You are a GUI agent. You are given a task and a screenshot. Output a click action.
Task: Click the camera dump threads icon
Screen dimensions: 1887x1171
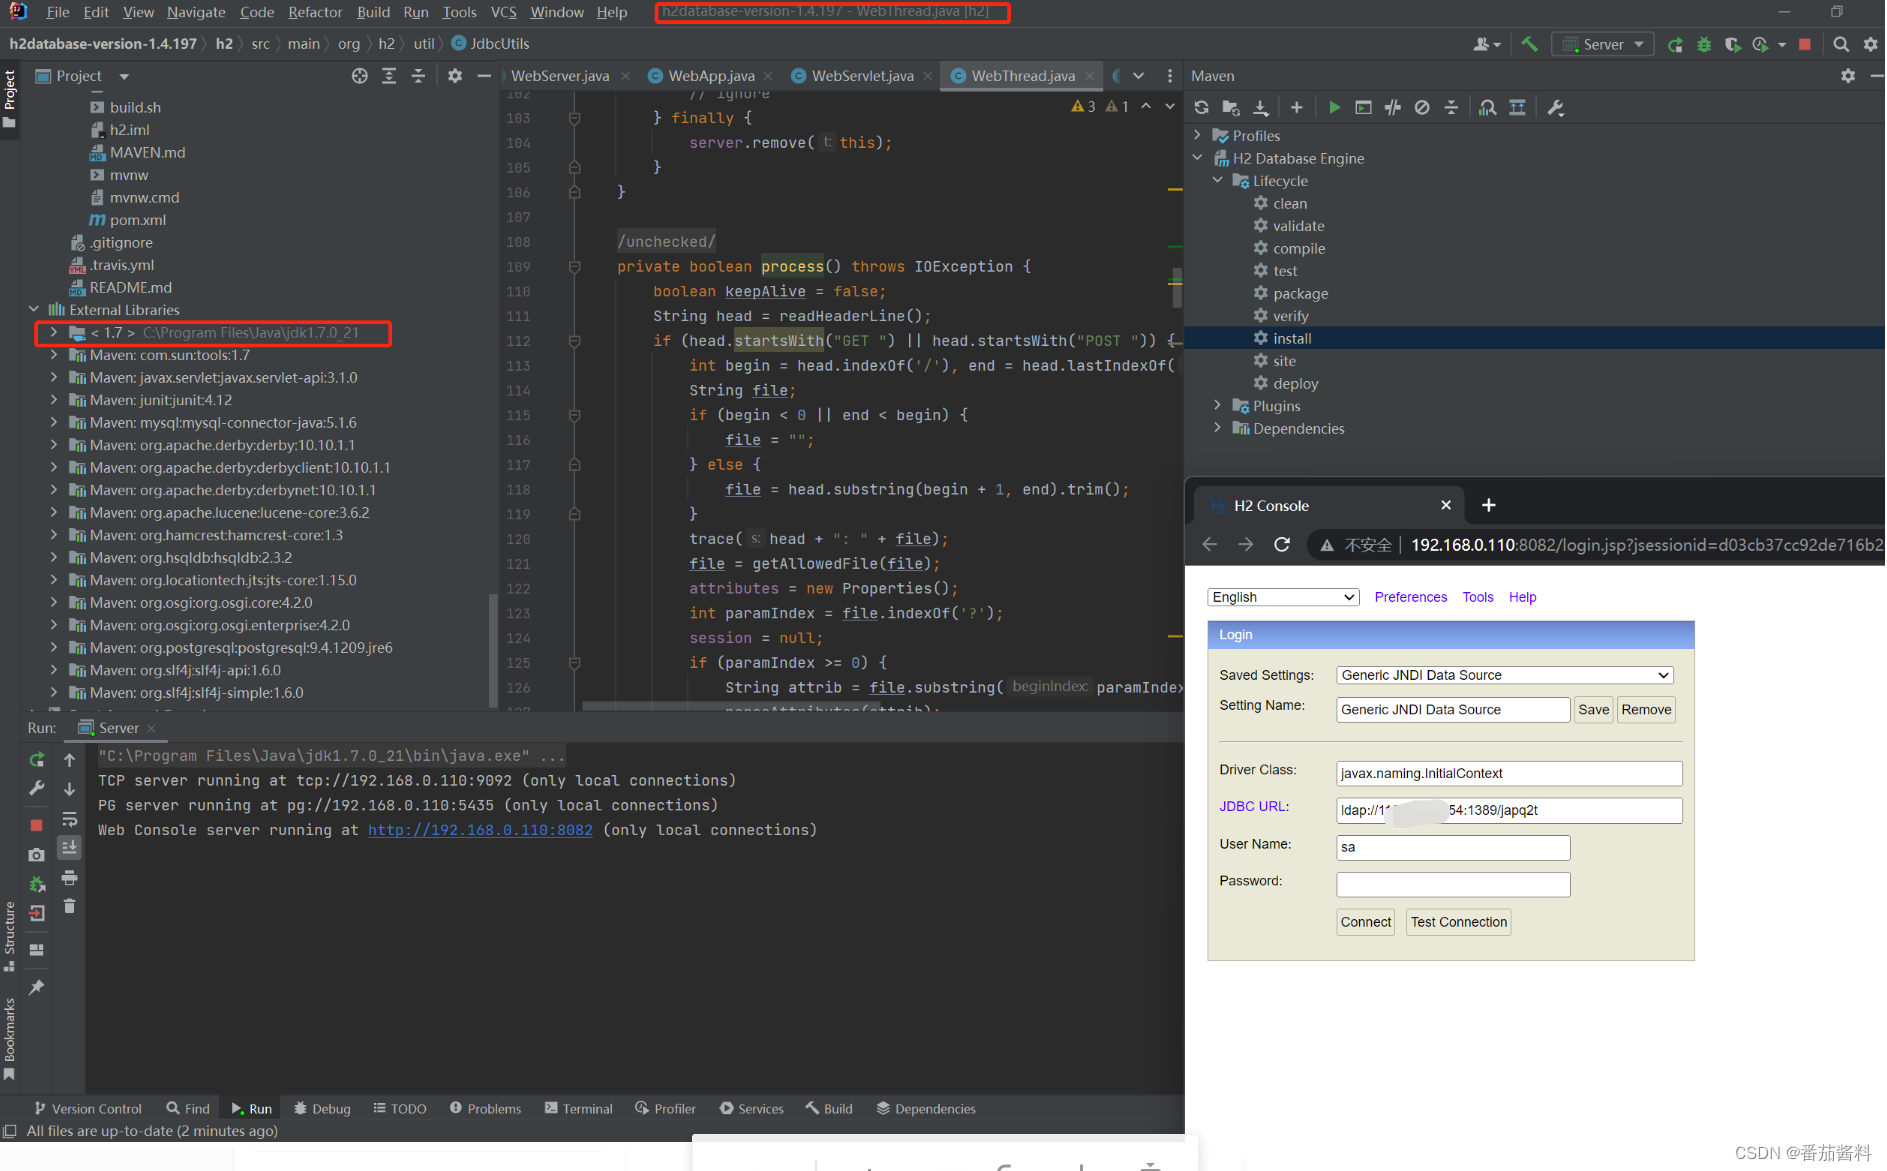coord(36,855)
